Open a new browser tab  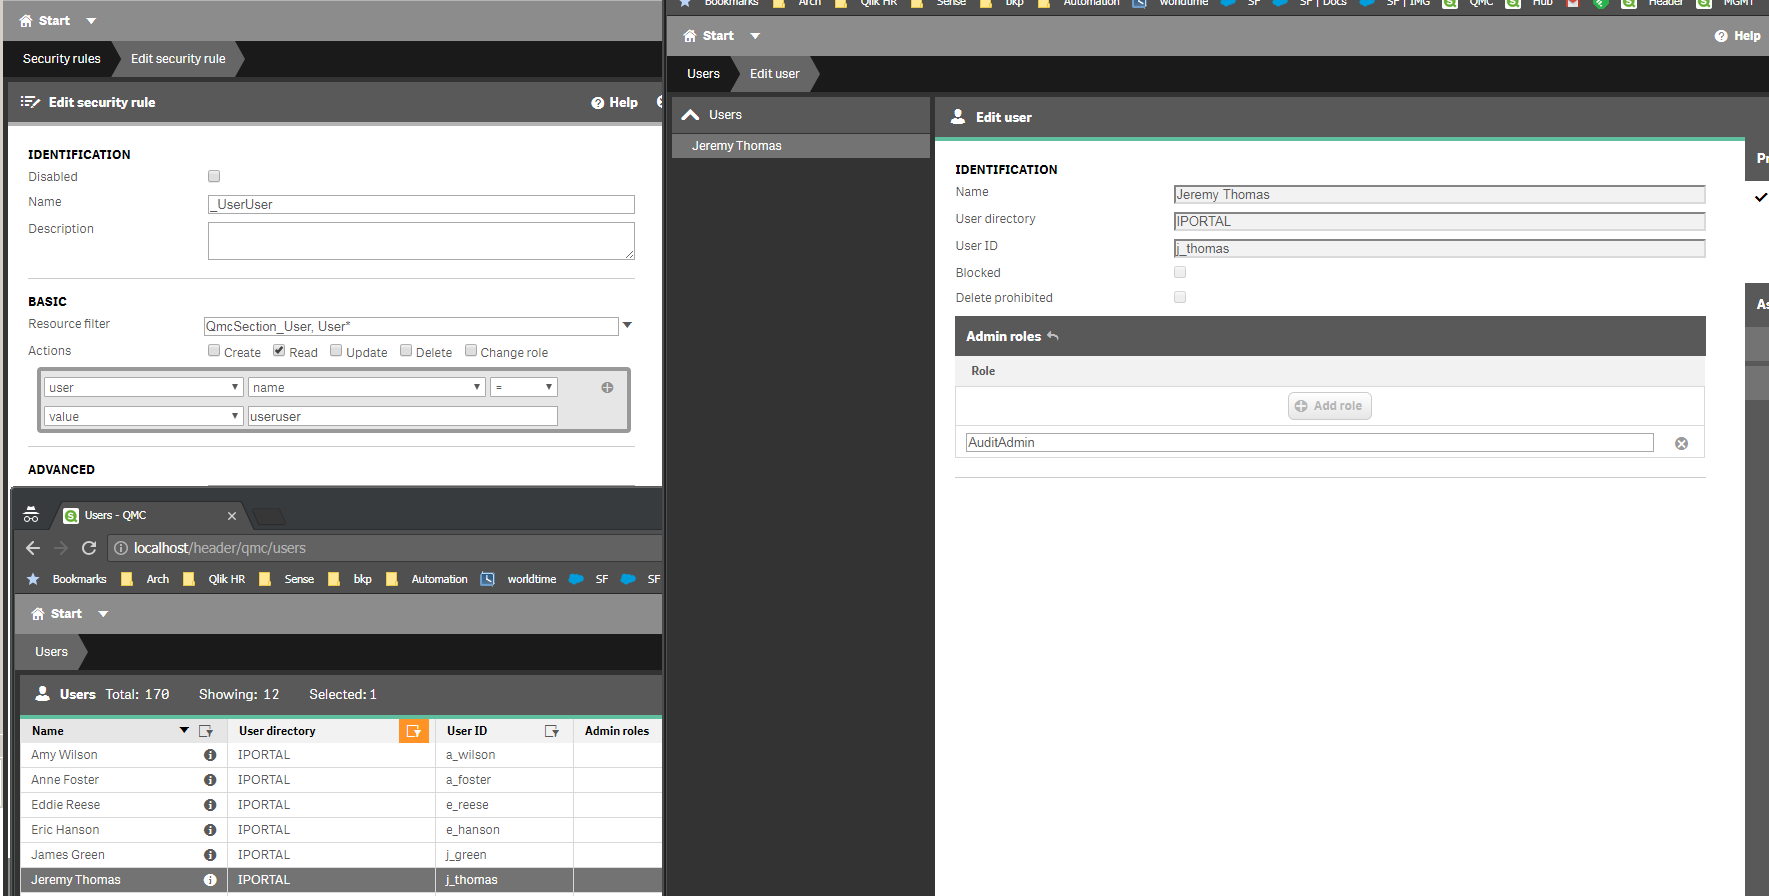coord(269,516)
